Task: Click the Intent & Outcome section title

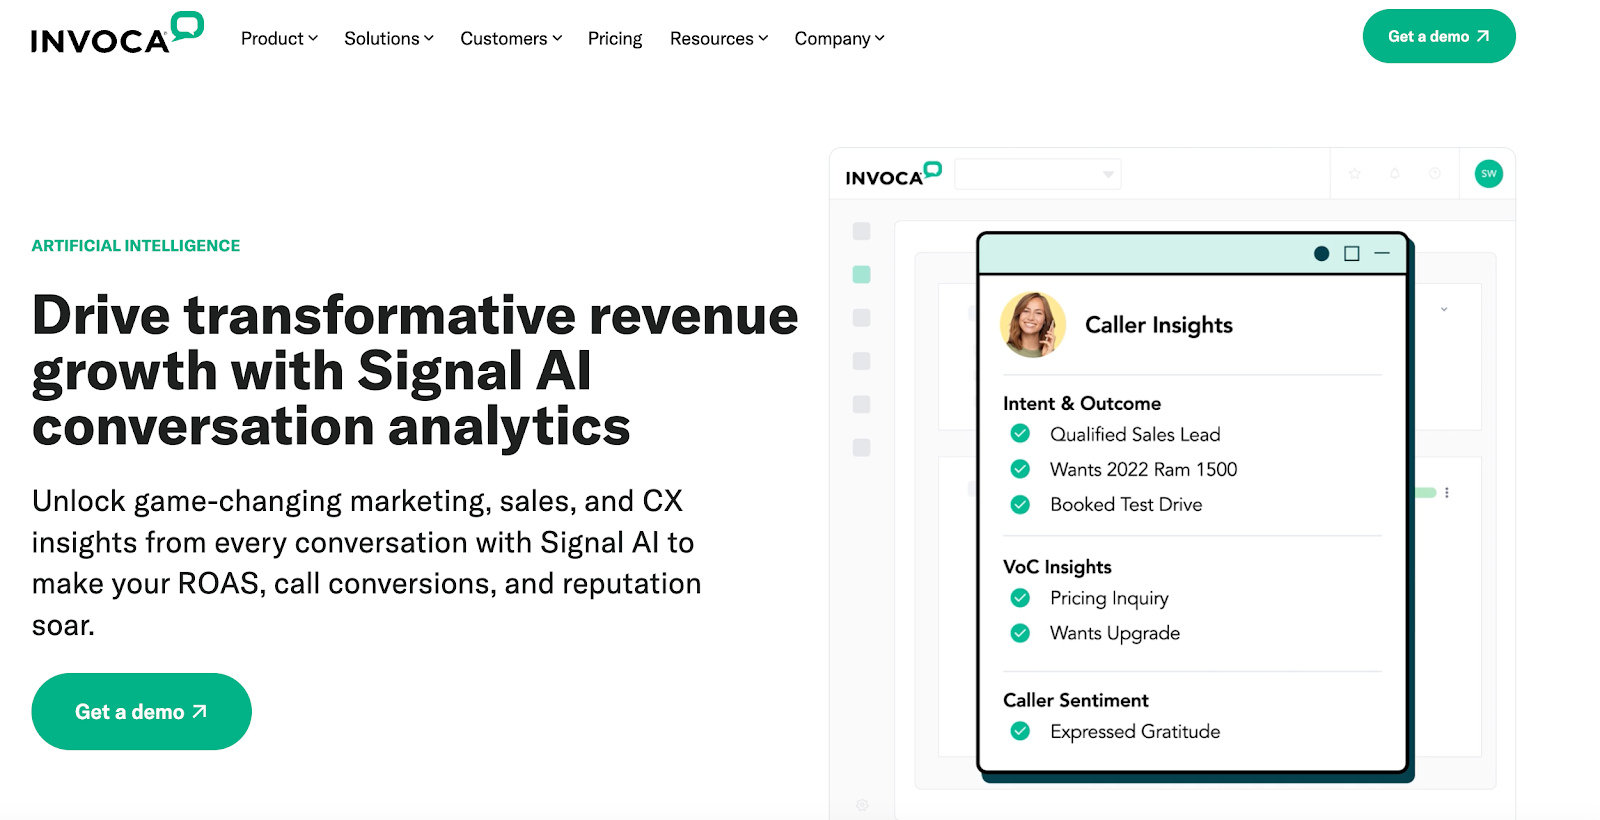Action: point(1082,403)
